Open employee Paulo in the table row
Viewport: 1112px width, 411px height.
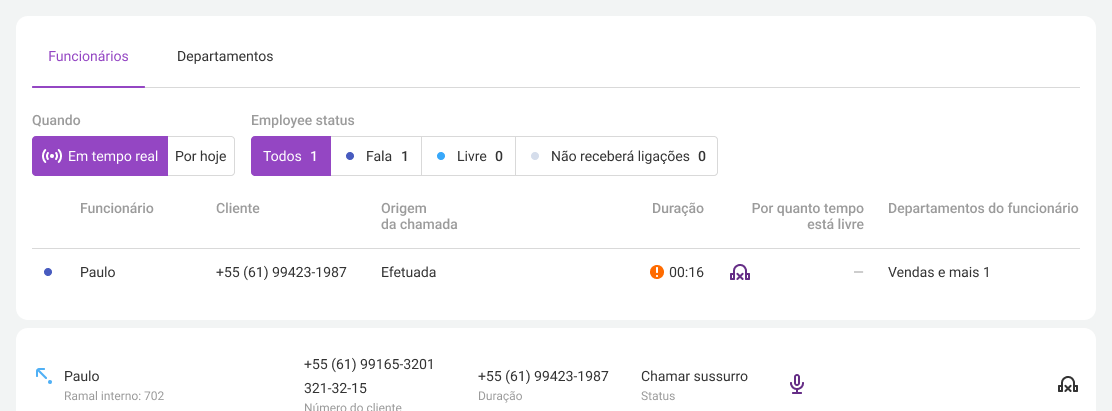(97, 272)
